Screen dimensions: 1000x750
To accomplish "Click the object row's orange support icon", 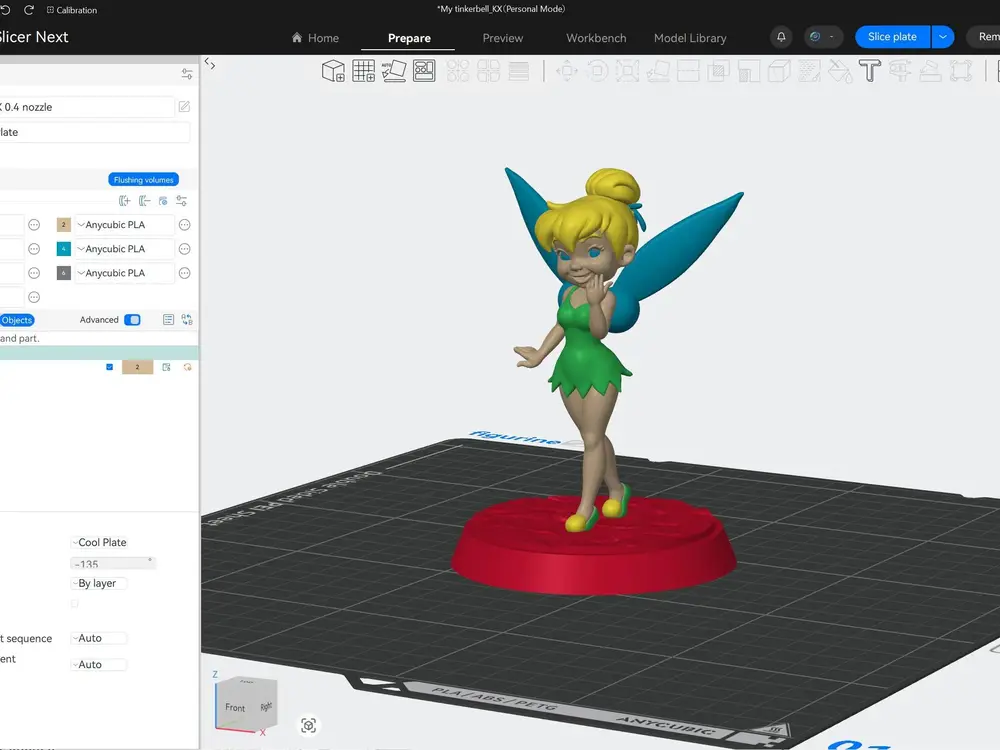I will 188,367.
